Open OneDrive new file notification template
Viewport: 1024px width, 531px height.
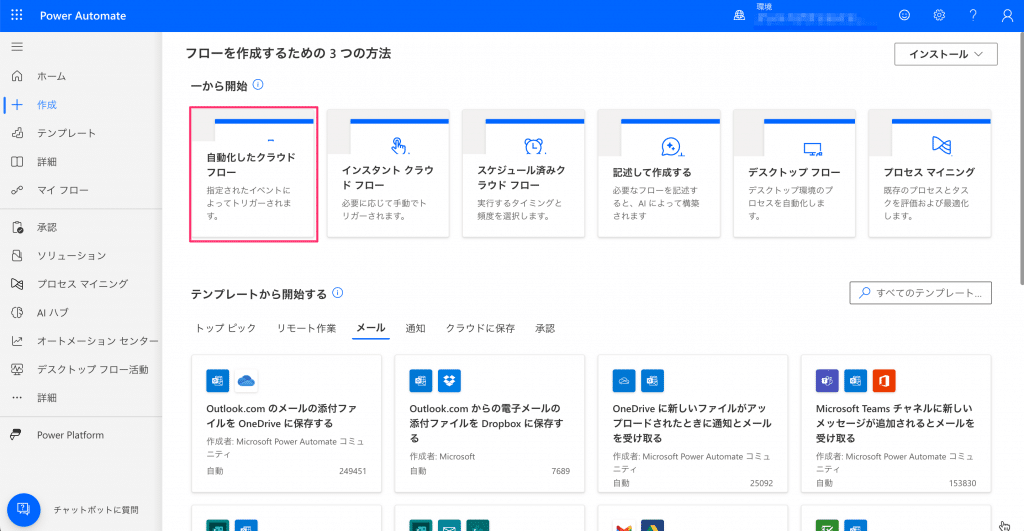(x=693, y=423)
